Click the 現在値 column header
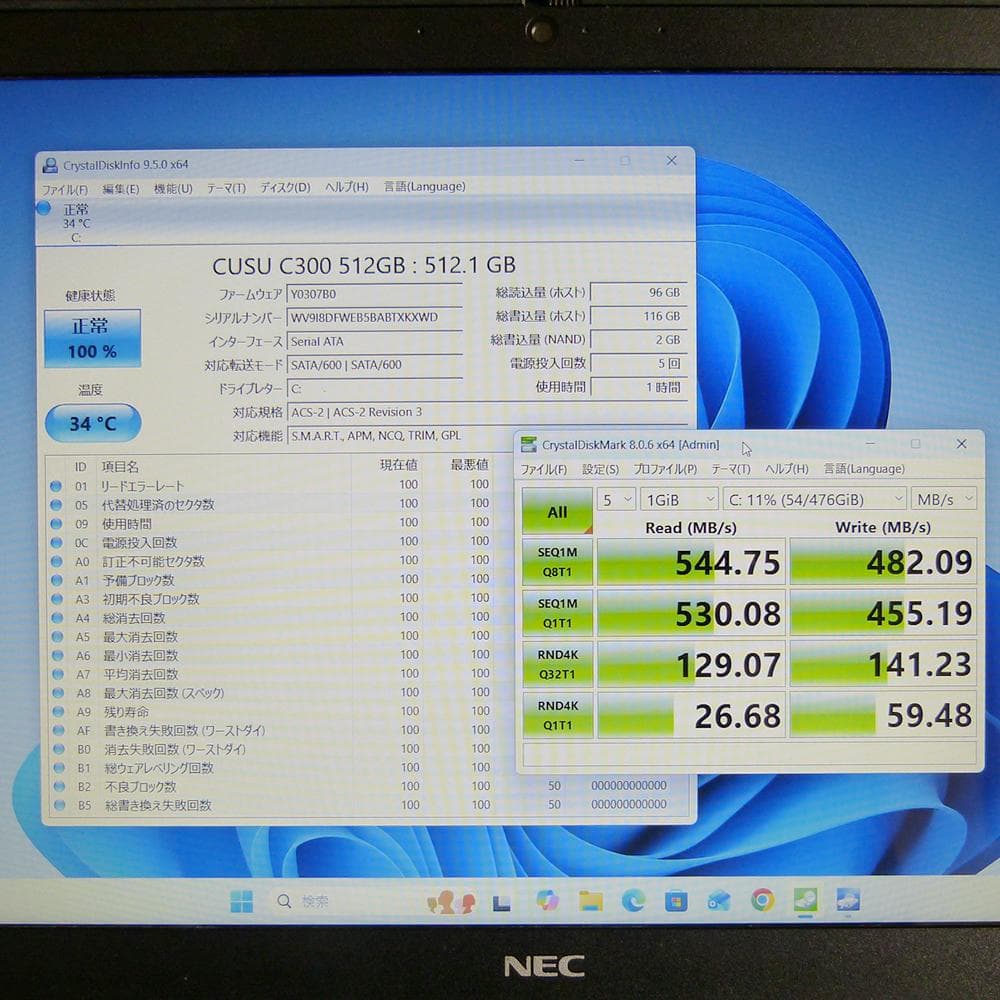Viewport: 1000px width, 1000px height. [399, 466]
